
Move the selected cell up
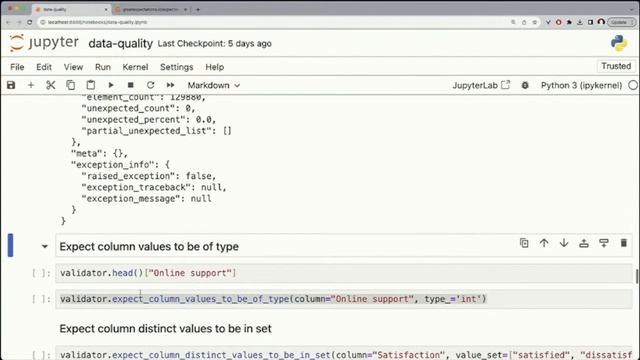(544, 243)
